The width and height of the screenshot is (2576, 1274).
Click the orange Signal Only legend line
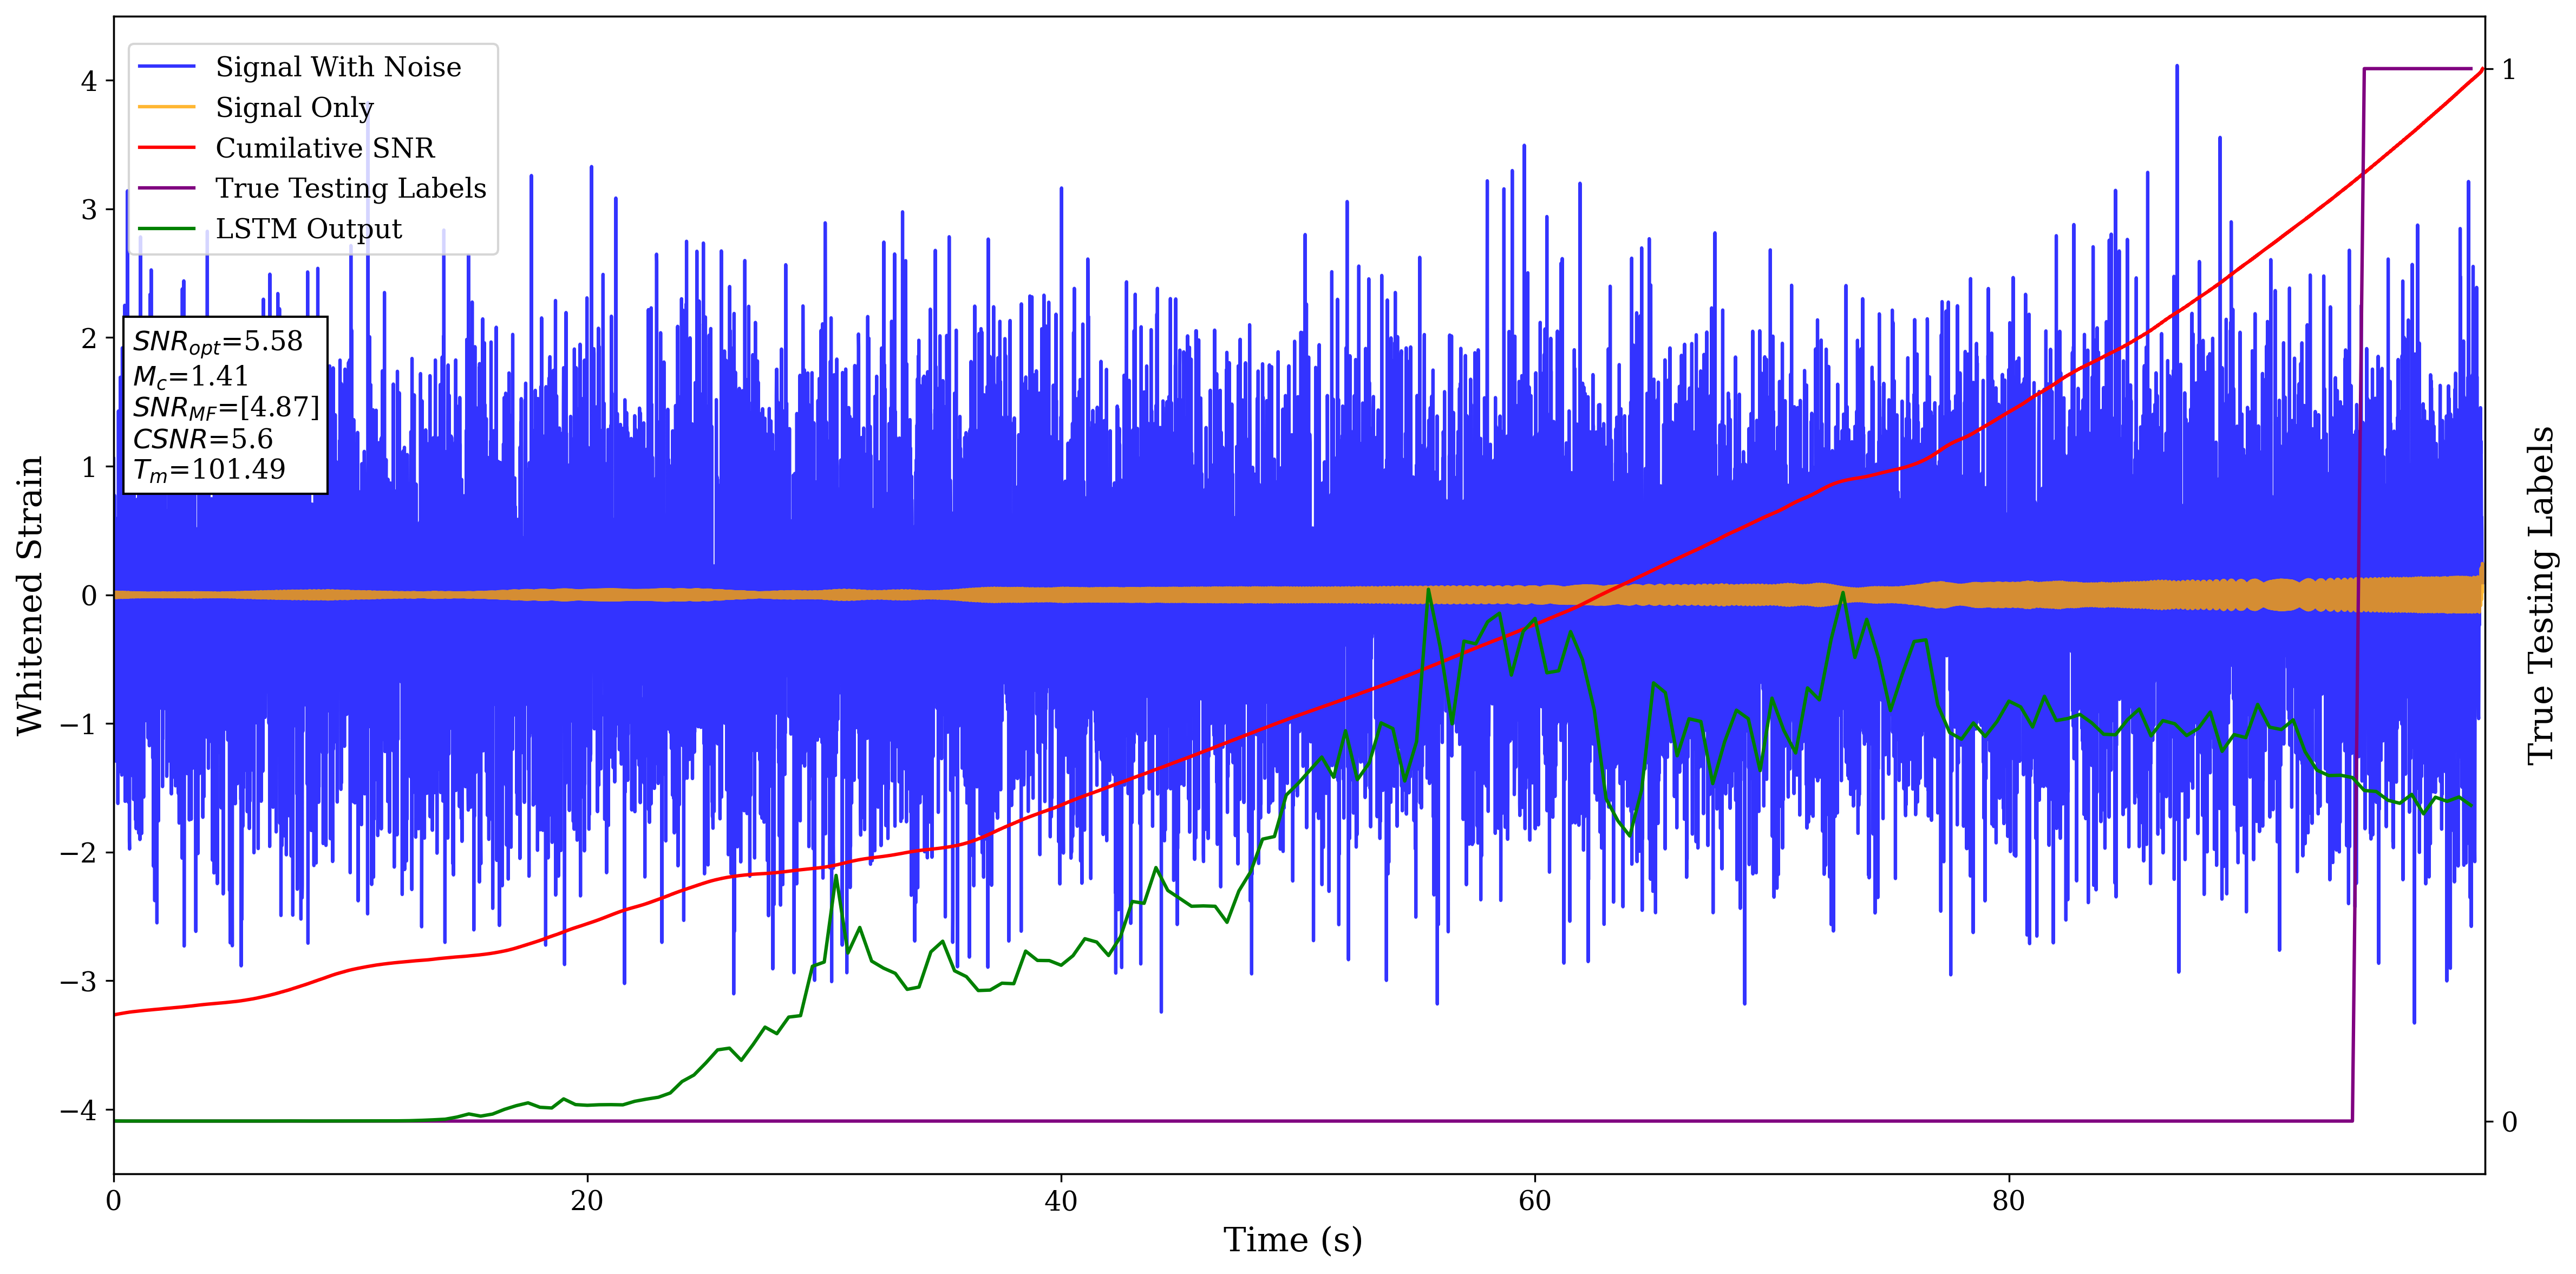(166, 107)
